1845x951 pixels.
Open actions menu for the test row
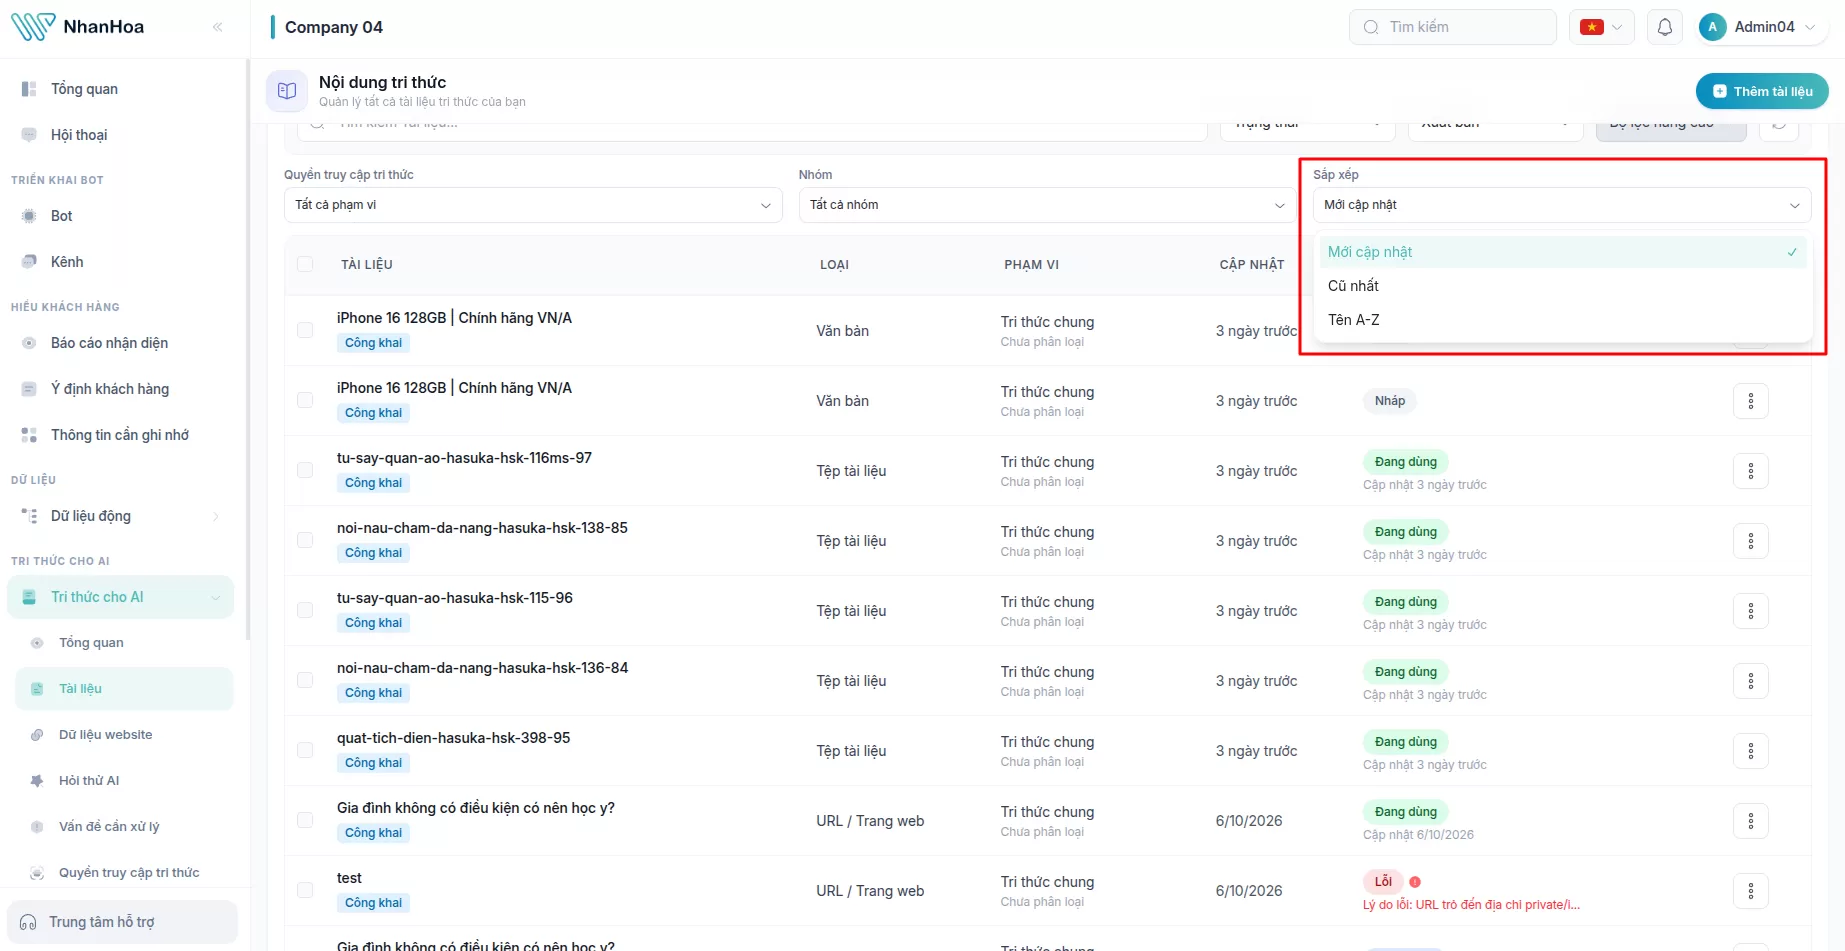(1750, 891)
